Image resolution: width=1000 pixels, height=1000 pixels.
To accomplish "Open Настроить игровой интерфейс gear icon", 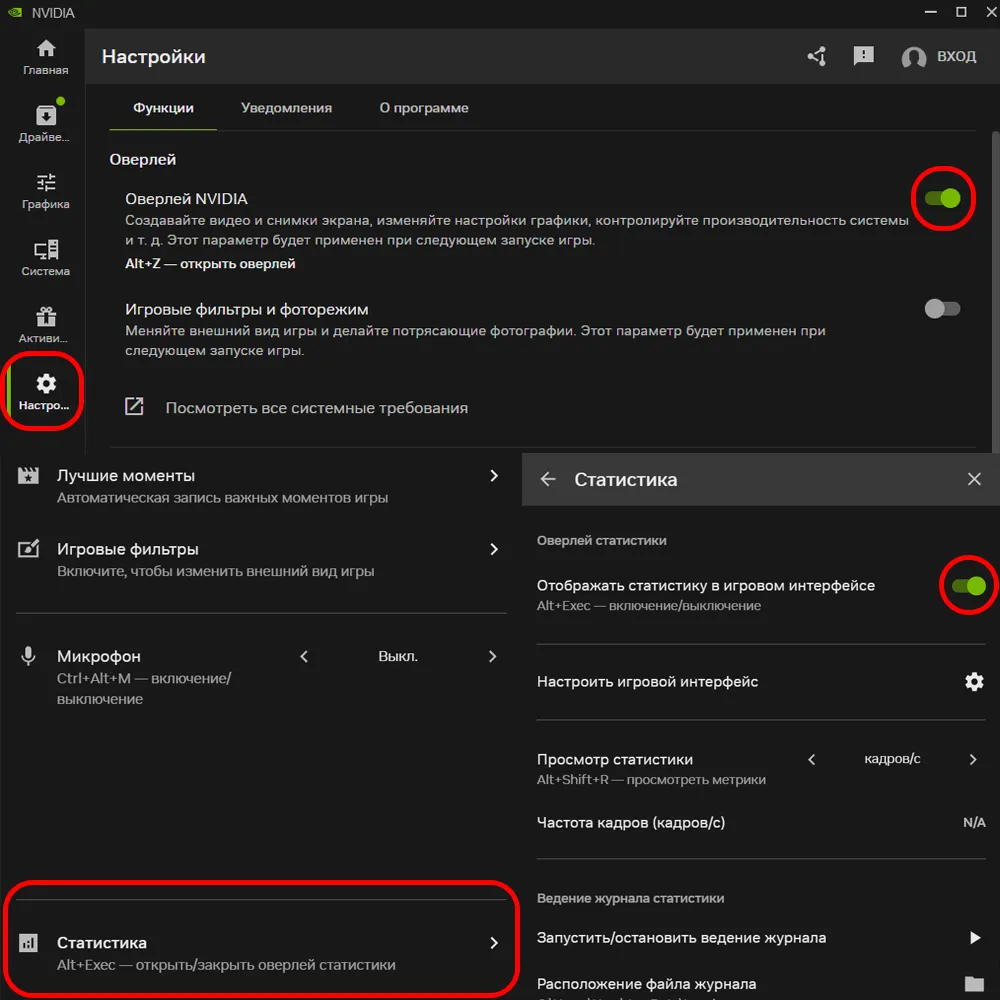I will coord(974,681).
